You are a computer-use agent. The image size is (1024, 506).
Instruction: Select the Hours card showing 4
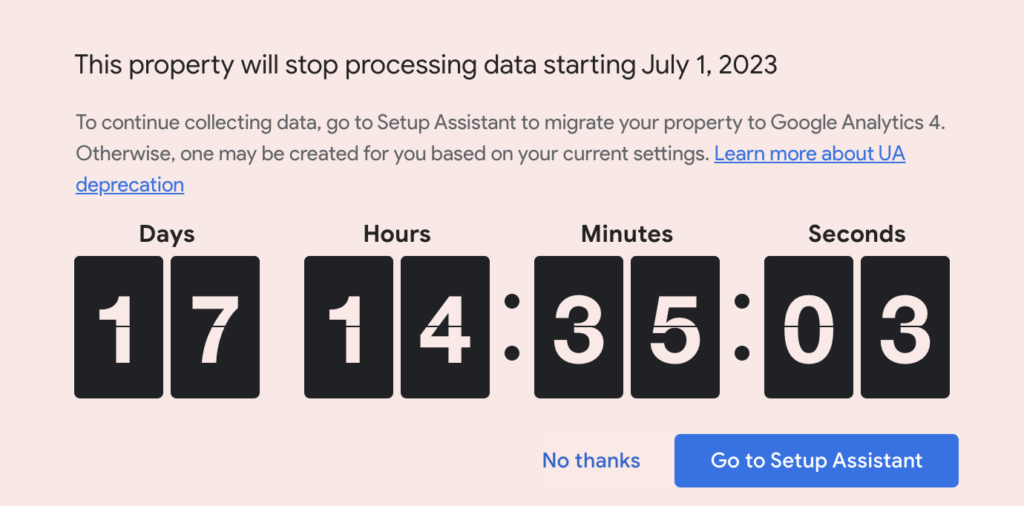[x=445, y=327]
